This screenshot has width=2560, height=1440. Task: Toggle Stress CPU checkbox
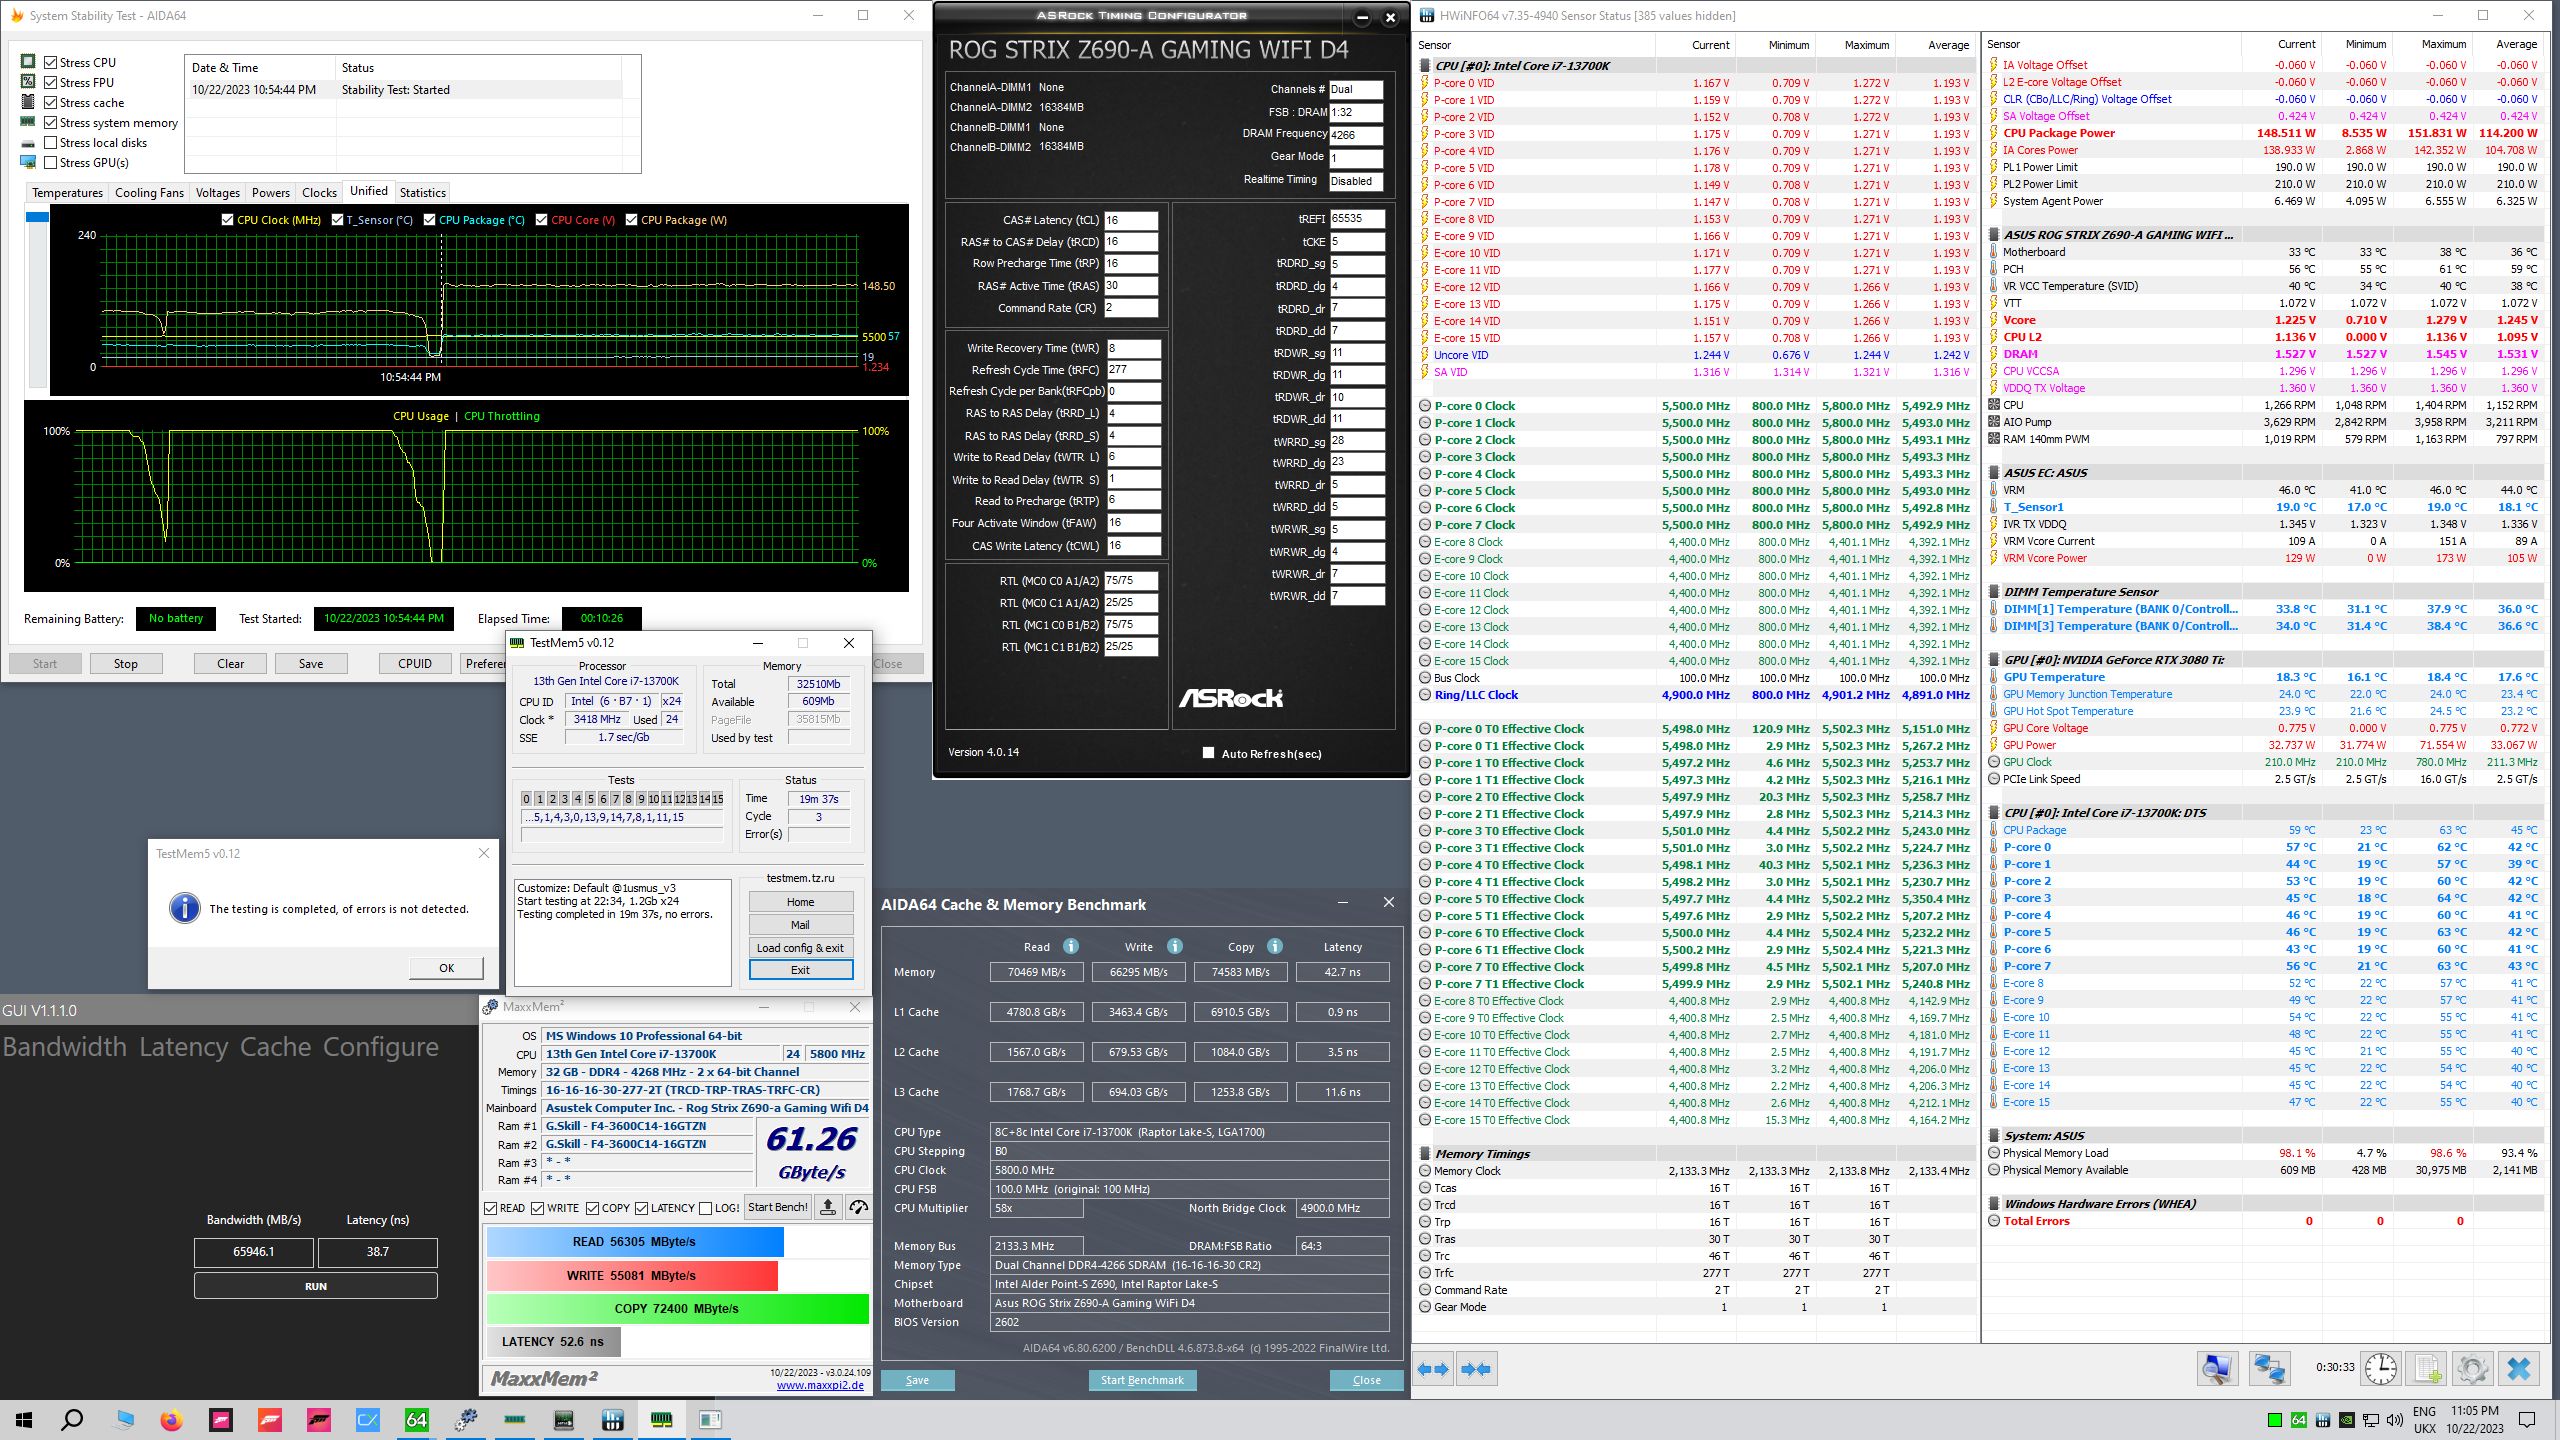(50, 62)
